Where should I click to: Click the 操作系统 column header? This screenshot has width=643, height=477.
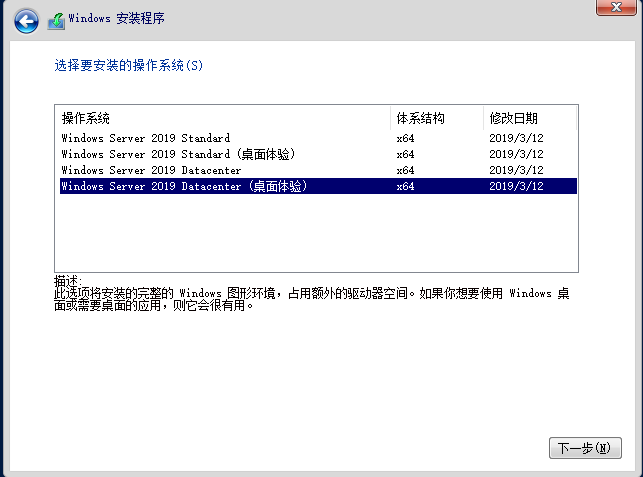click(x=223, y=118)
